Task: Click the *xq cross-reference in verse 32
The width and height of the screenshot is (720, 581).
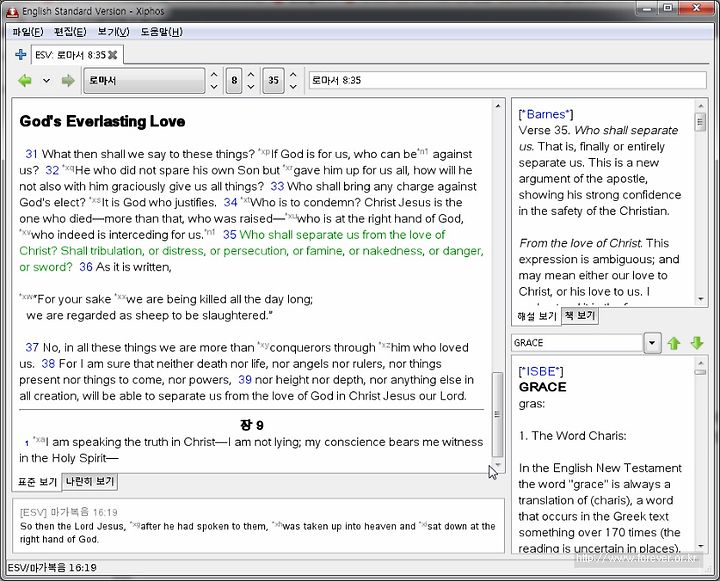Action: click(x=68, y=167)
